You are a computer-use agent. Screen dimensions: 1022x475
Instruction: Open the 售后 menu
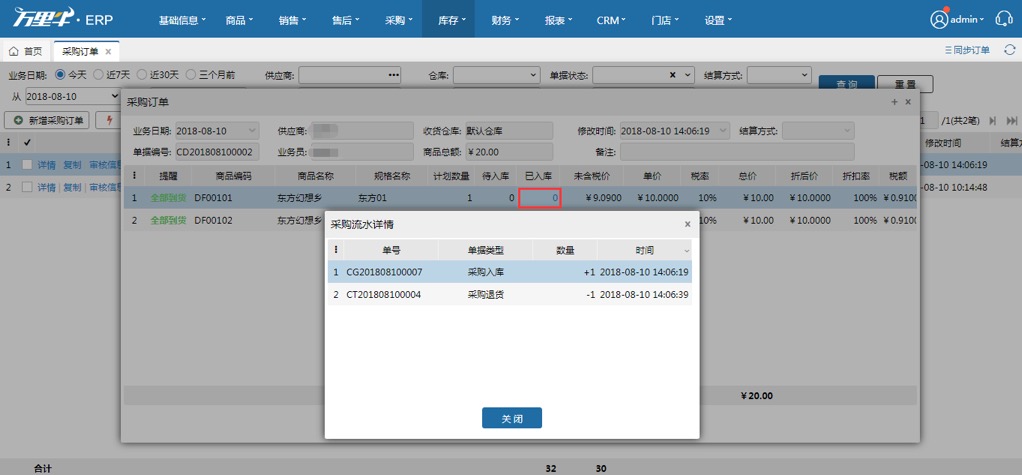(345, 20)
